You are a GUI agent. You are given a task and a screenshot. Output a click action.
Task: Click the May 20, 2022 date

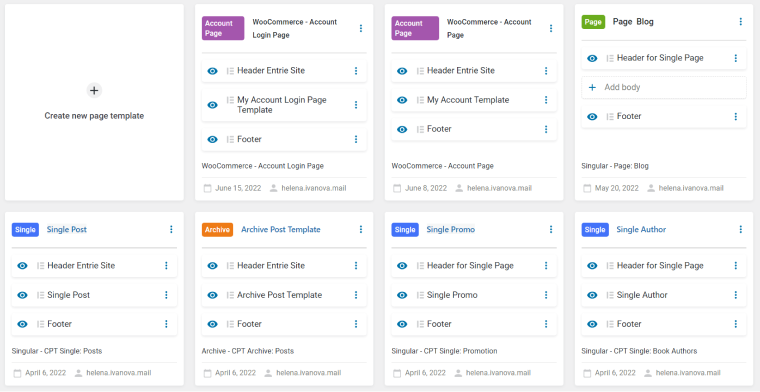[x=616, y=188]
